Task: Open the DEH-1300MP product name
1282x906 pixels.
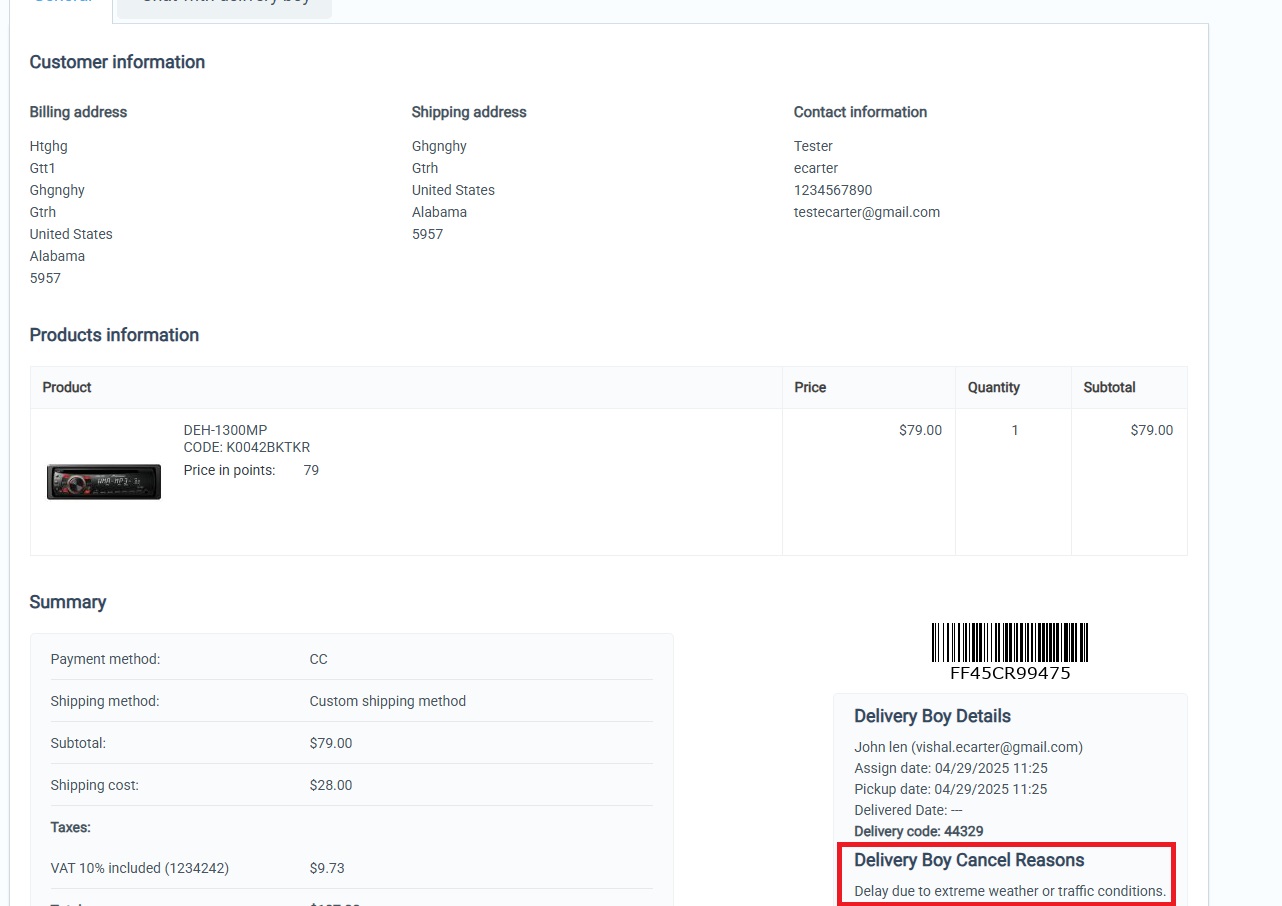Action: point(225,430)
